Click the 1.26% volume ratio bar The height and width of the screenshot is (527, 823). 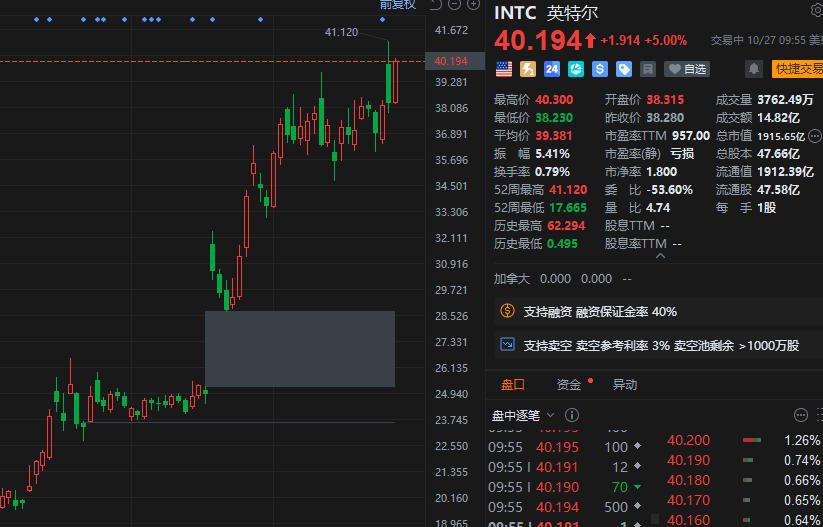tap(752, 440)
